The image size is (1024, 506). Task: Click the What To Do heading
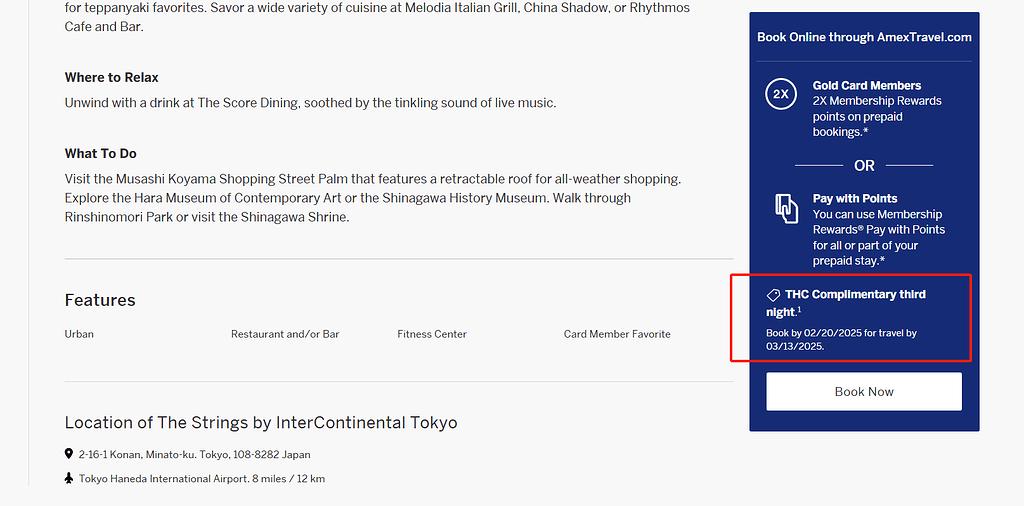coord(101,153)
